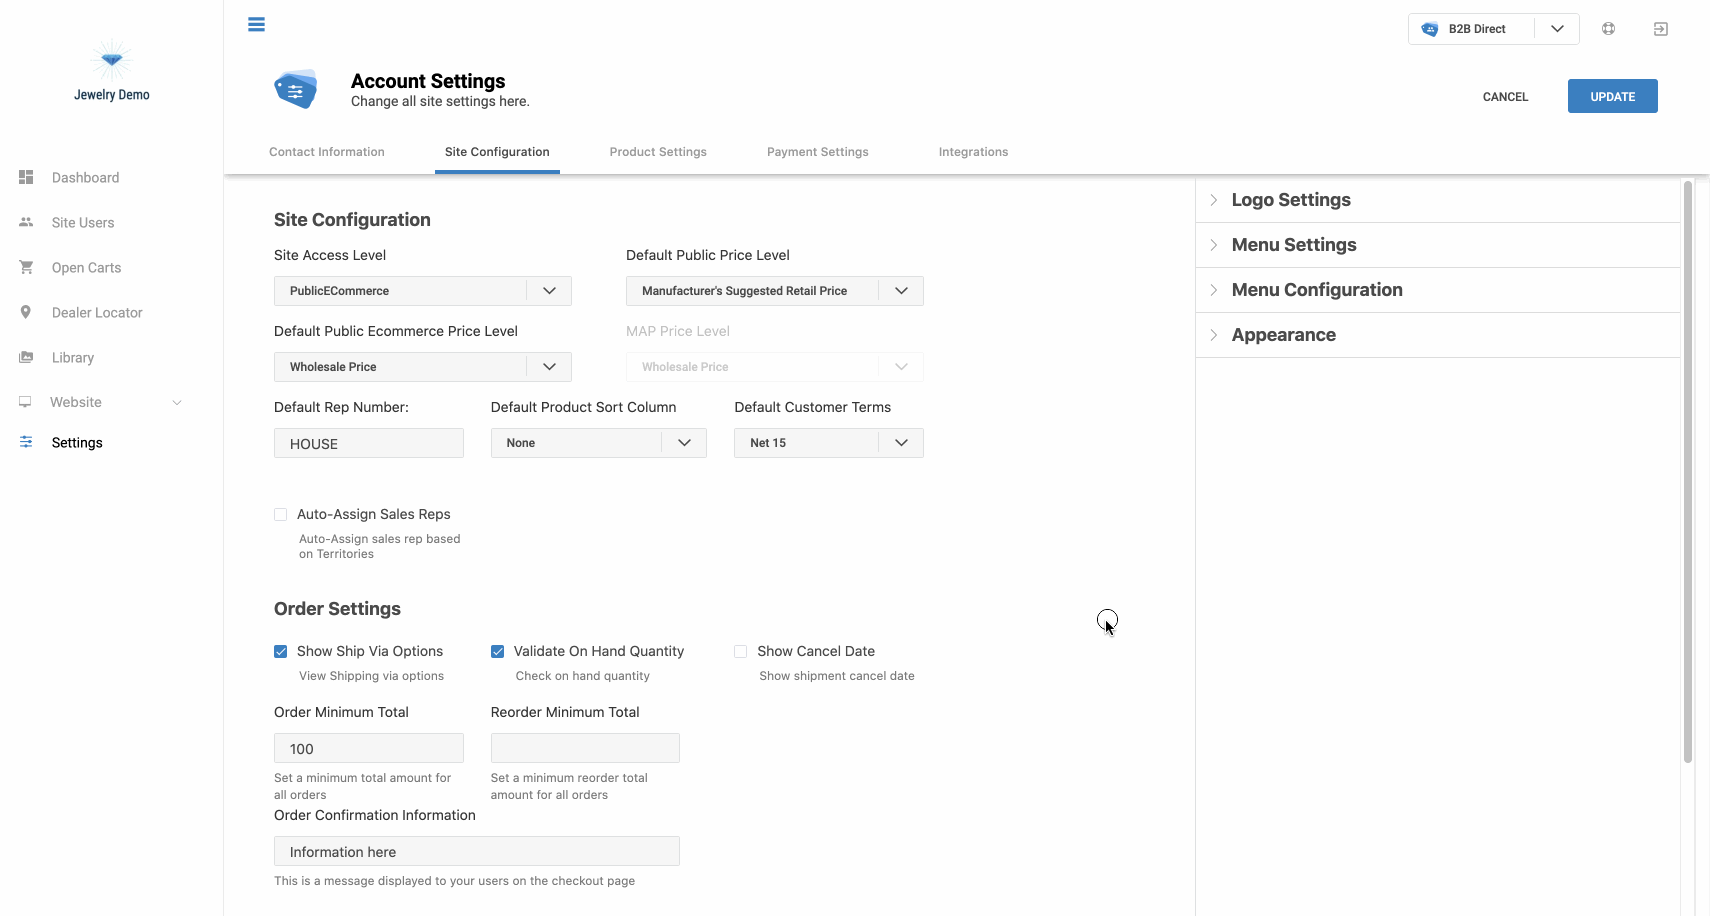This screenshot has height=916, width=1710.
Task: Open Default Customer Terms dropdown
Action: [x=828, y=443]
